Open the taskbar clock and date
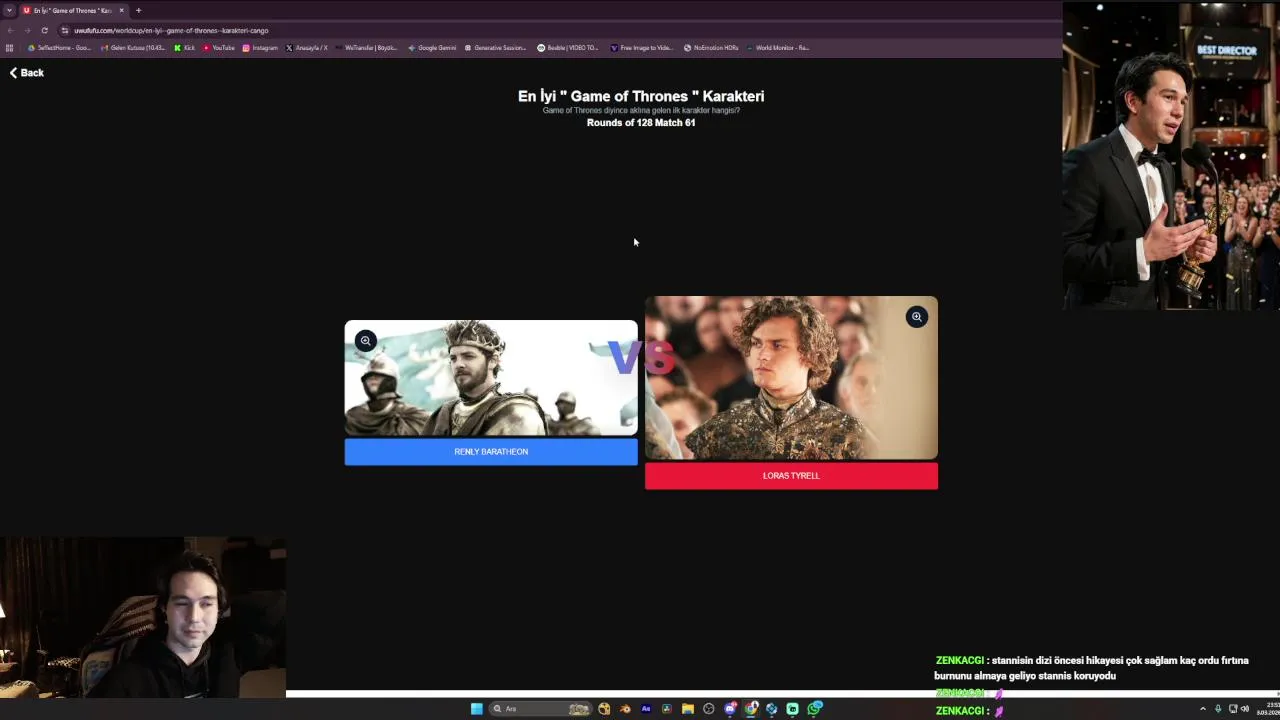This screenshot has height=720, width=1280. pos(1268,709)
